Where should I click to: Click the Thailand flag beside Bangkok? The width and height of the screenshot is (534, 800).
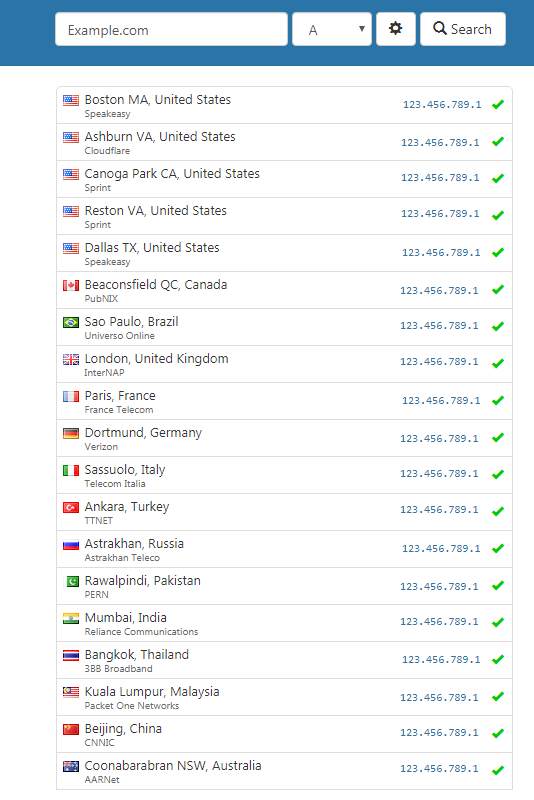[71, 655]
